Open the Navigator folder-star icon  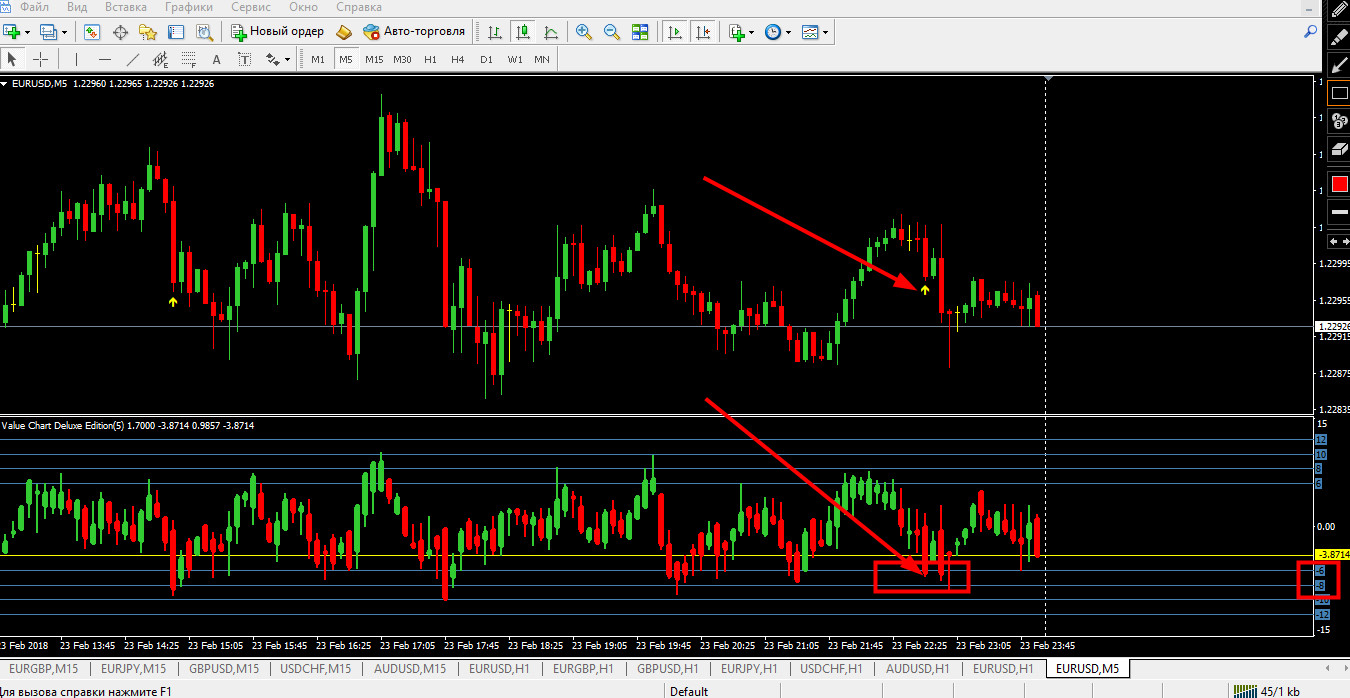pyautogui.click(x=148, y=32)
